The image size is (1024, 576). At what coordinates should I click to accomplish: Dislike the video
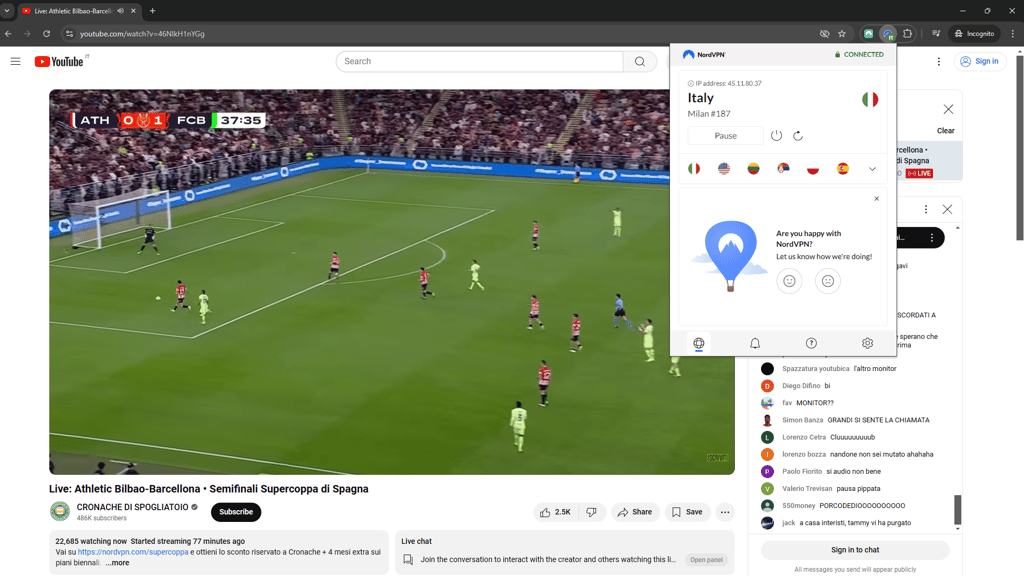[x=592, y=512]
